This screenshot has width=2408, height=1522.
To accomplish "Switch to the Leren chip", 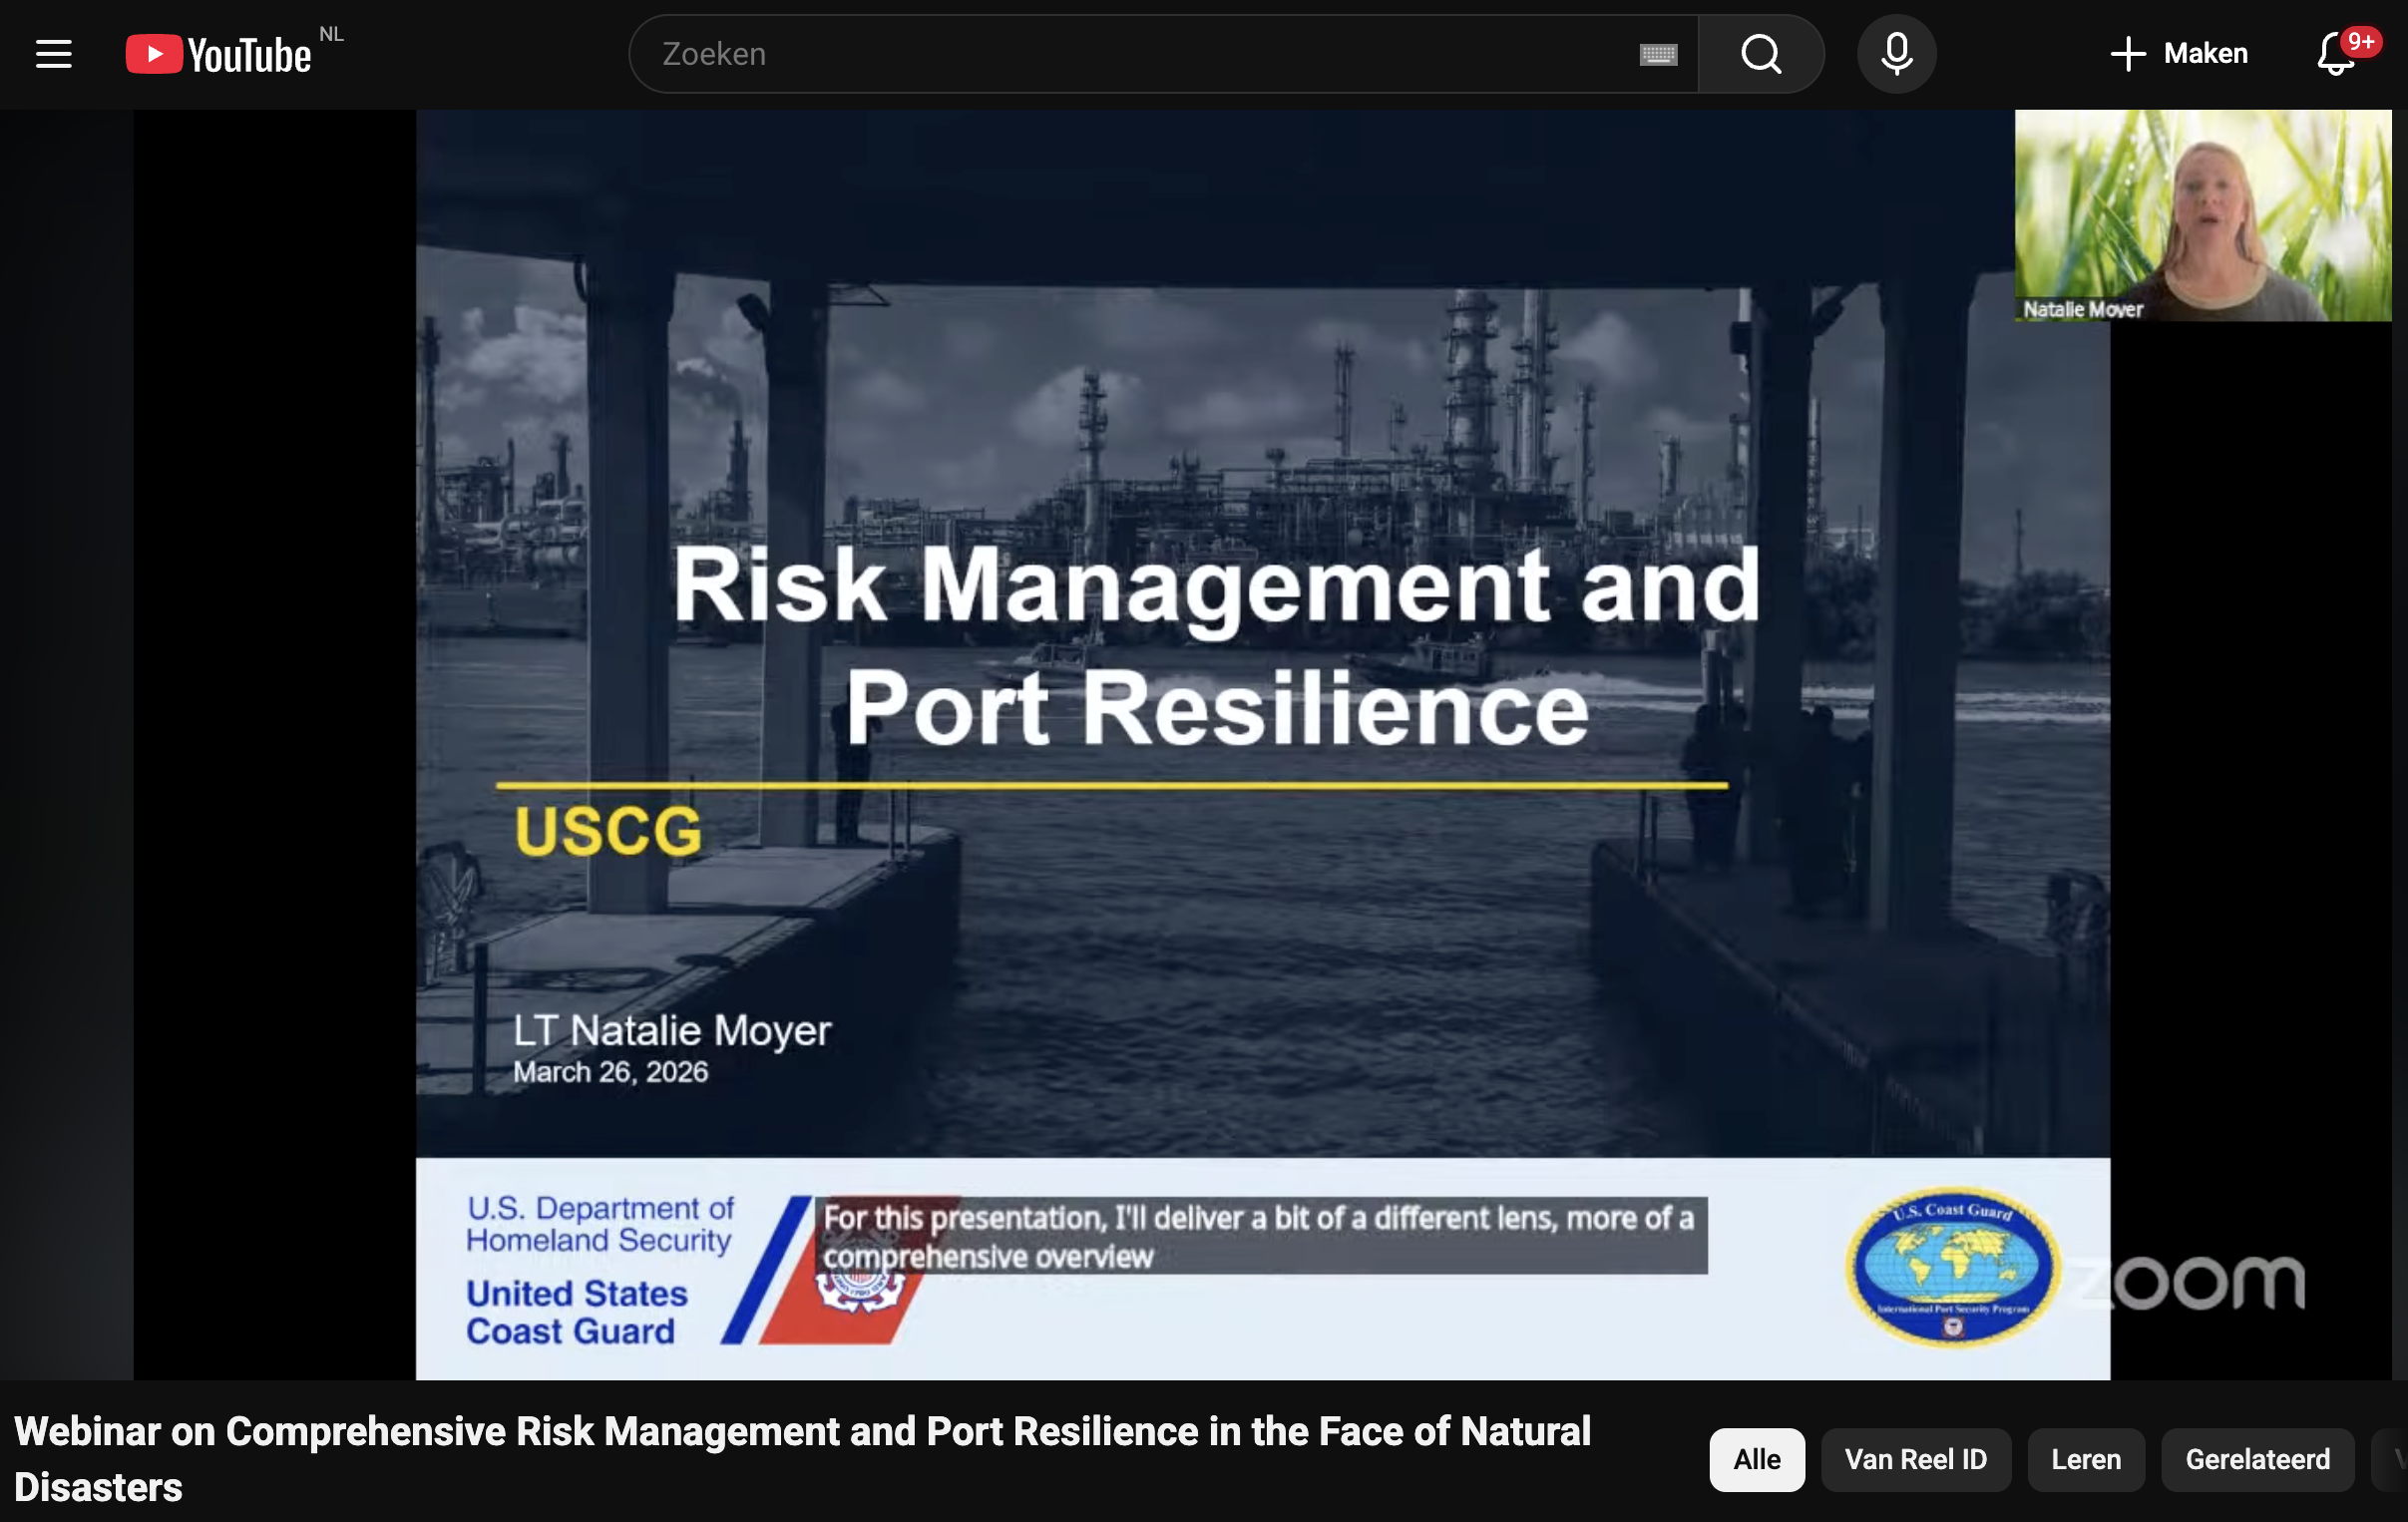I will click(2085, 1459).
